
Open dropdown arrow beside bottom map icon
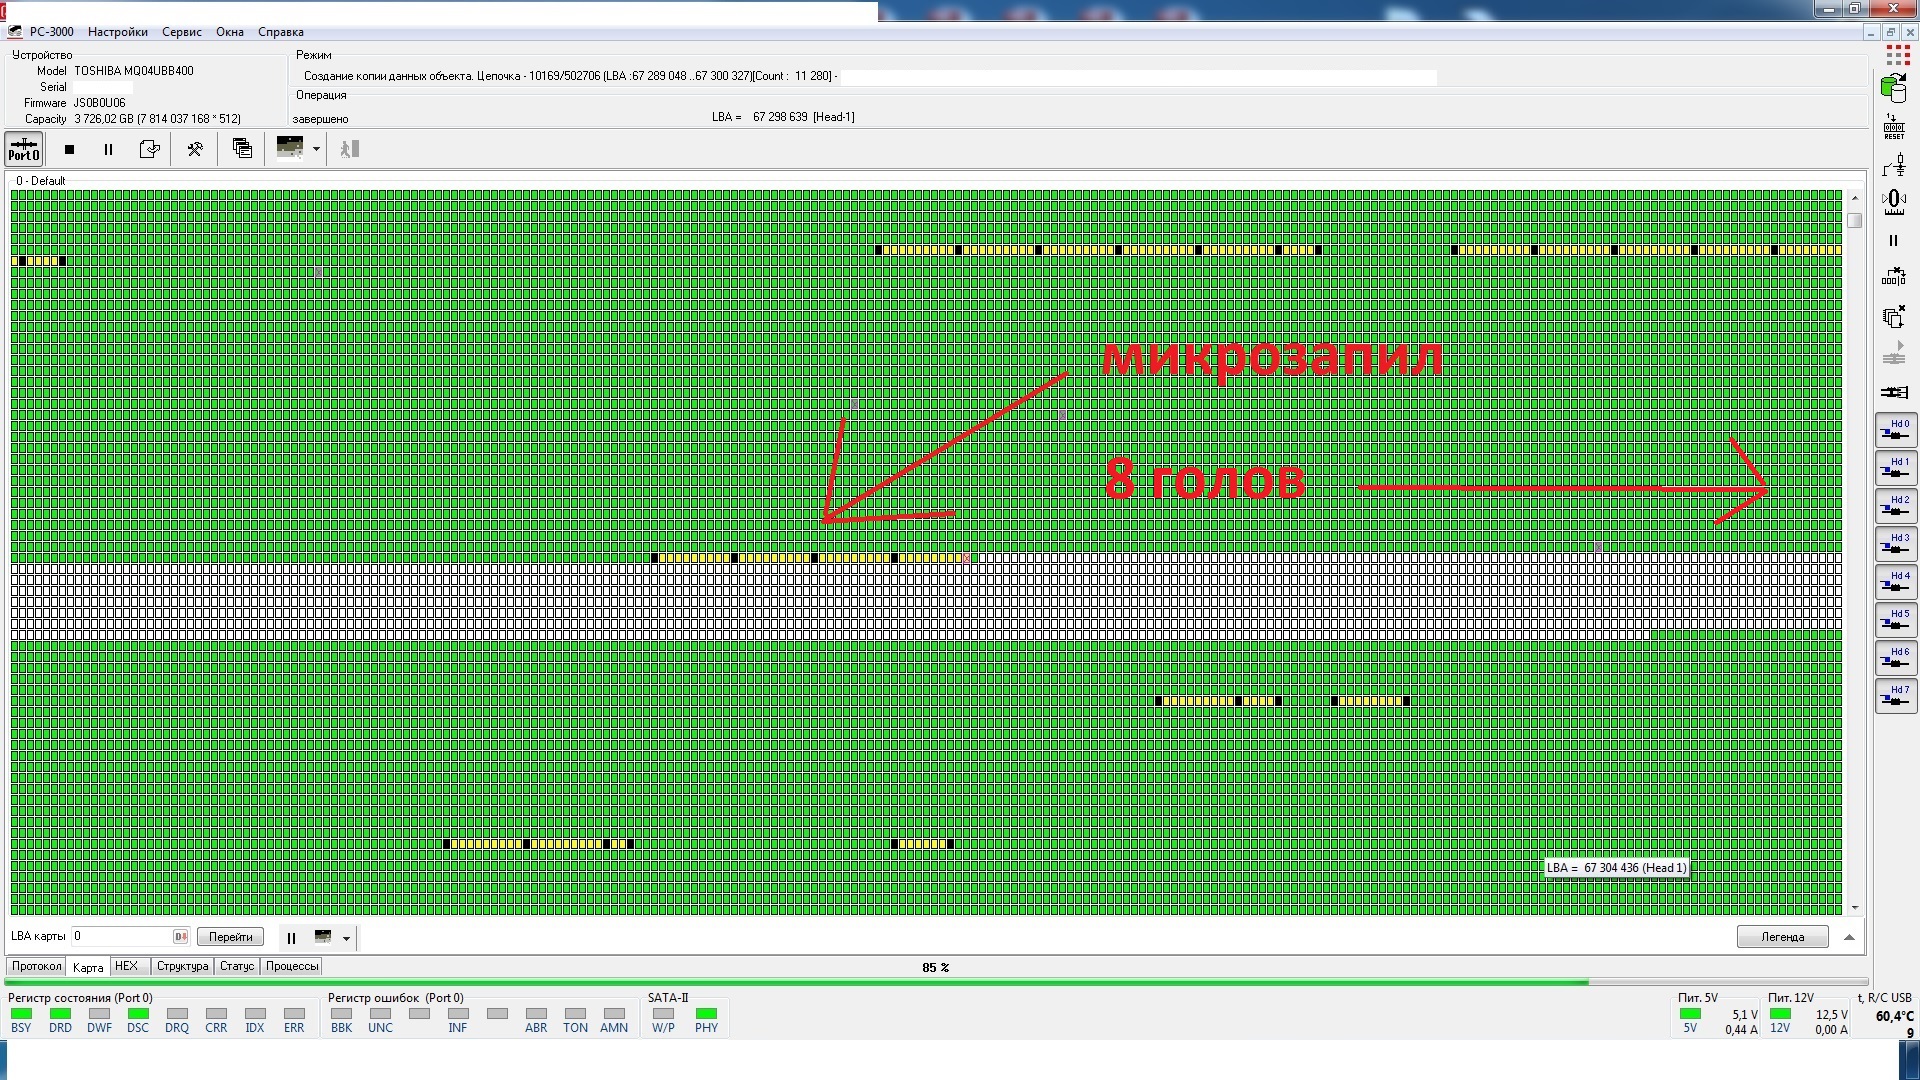click(x=346, y=938)
